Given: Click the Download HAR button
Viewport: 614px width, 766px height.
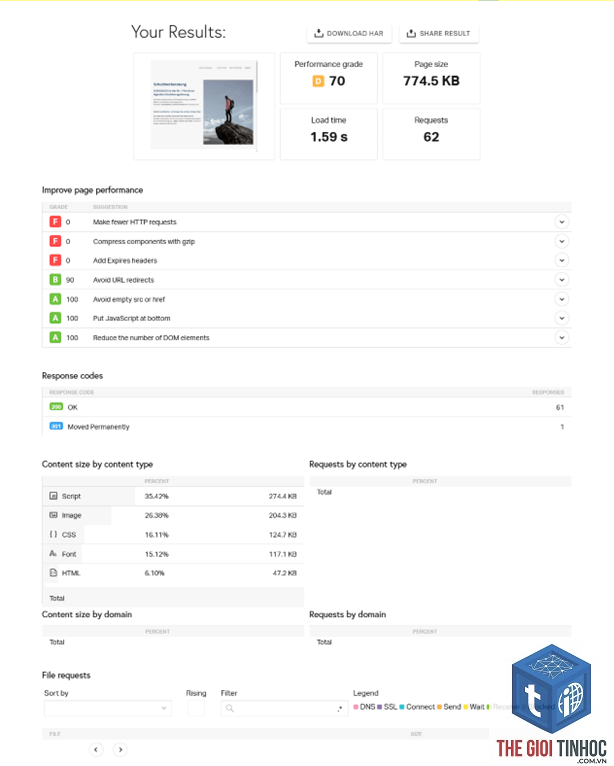Looking at the screenshot, I should 349,33.
